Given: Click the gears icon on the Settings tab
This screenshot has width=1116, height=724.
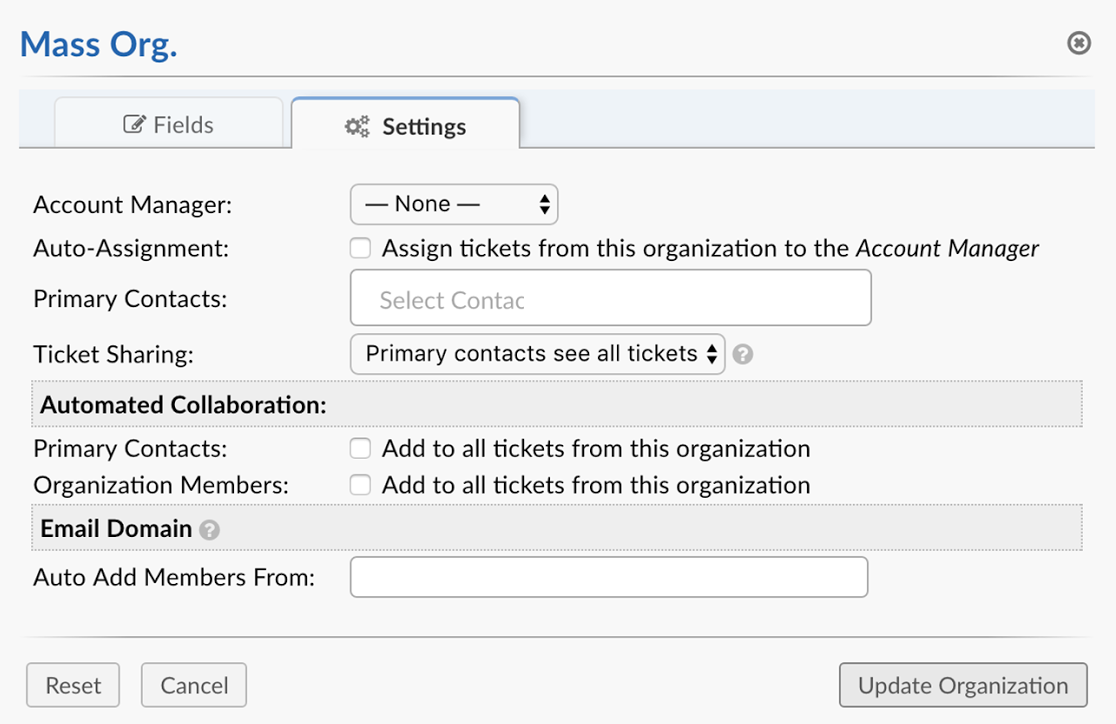Looking at the screenshot, I should pos(355,126).
